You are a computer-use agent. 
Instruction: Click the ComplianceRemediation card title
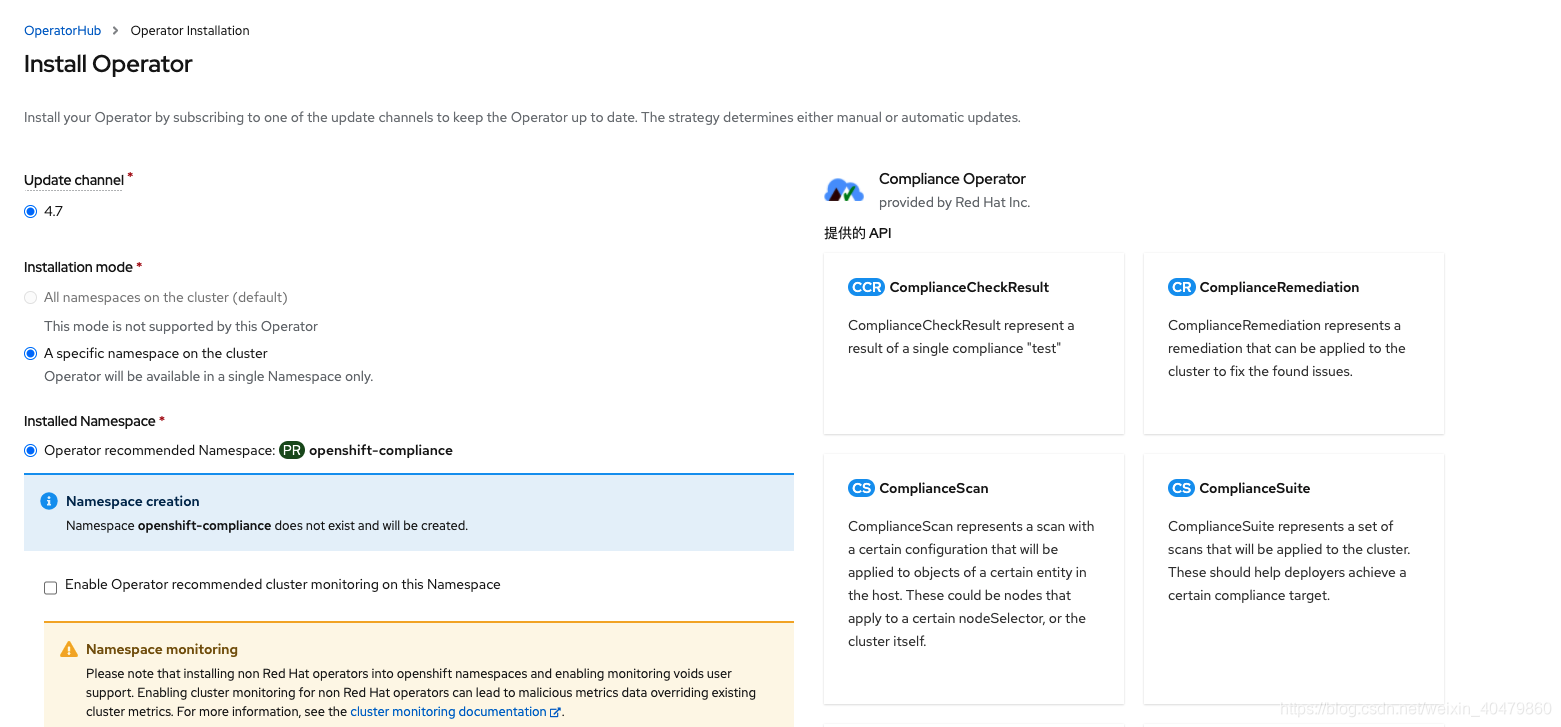pyautogui.click(x=1279, y=288)
